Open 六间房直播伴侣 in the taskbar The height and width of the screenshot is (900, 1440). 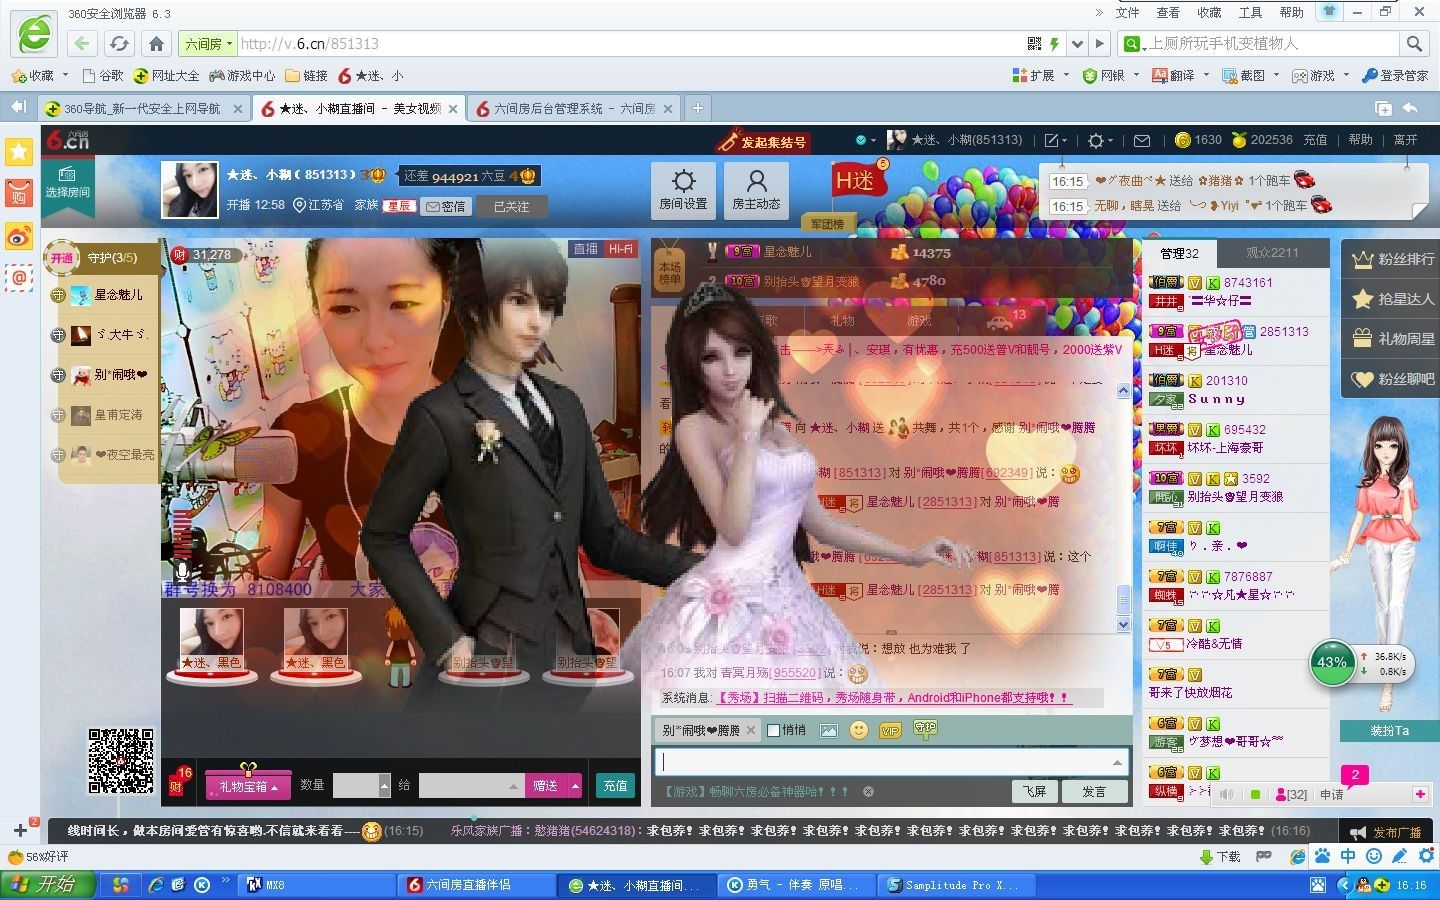(478, 885)
